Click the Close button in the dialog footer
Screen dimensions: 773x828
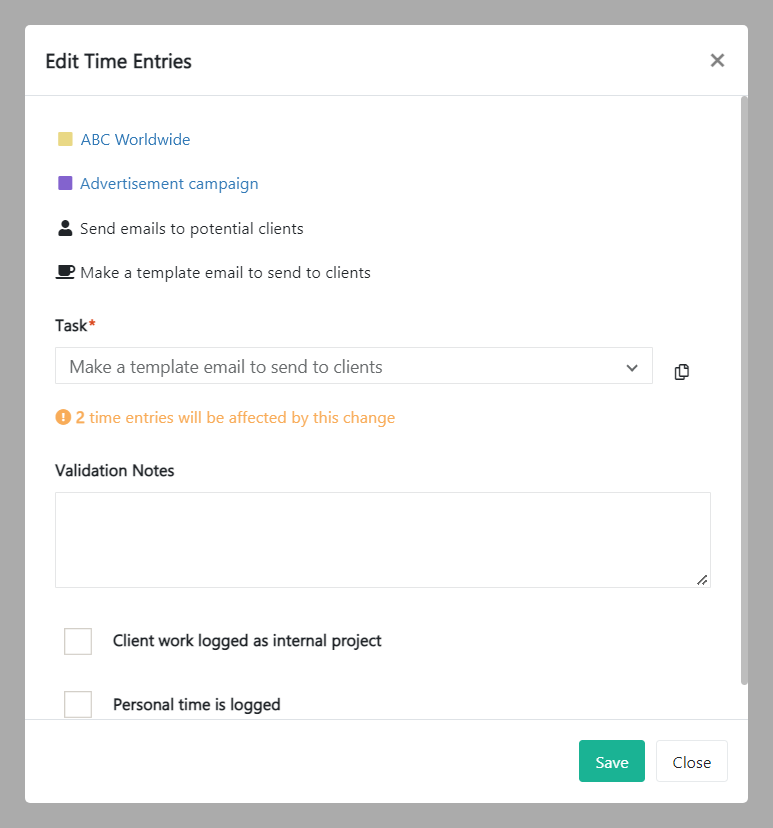[691, 762]
